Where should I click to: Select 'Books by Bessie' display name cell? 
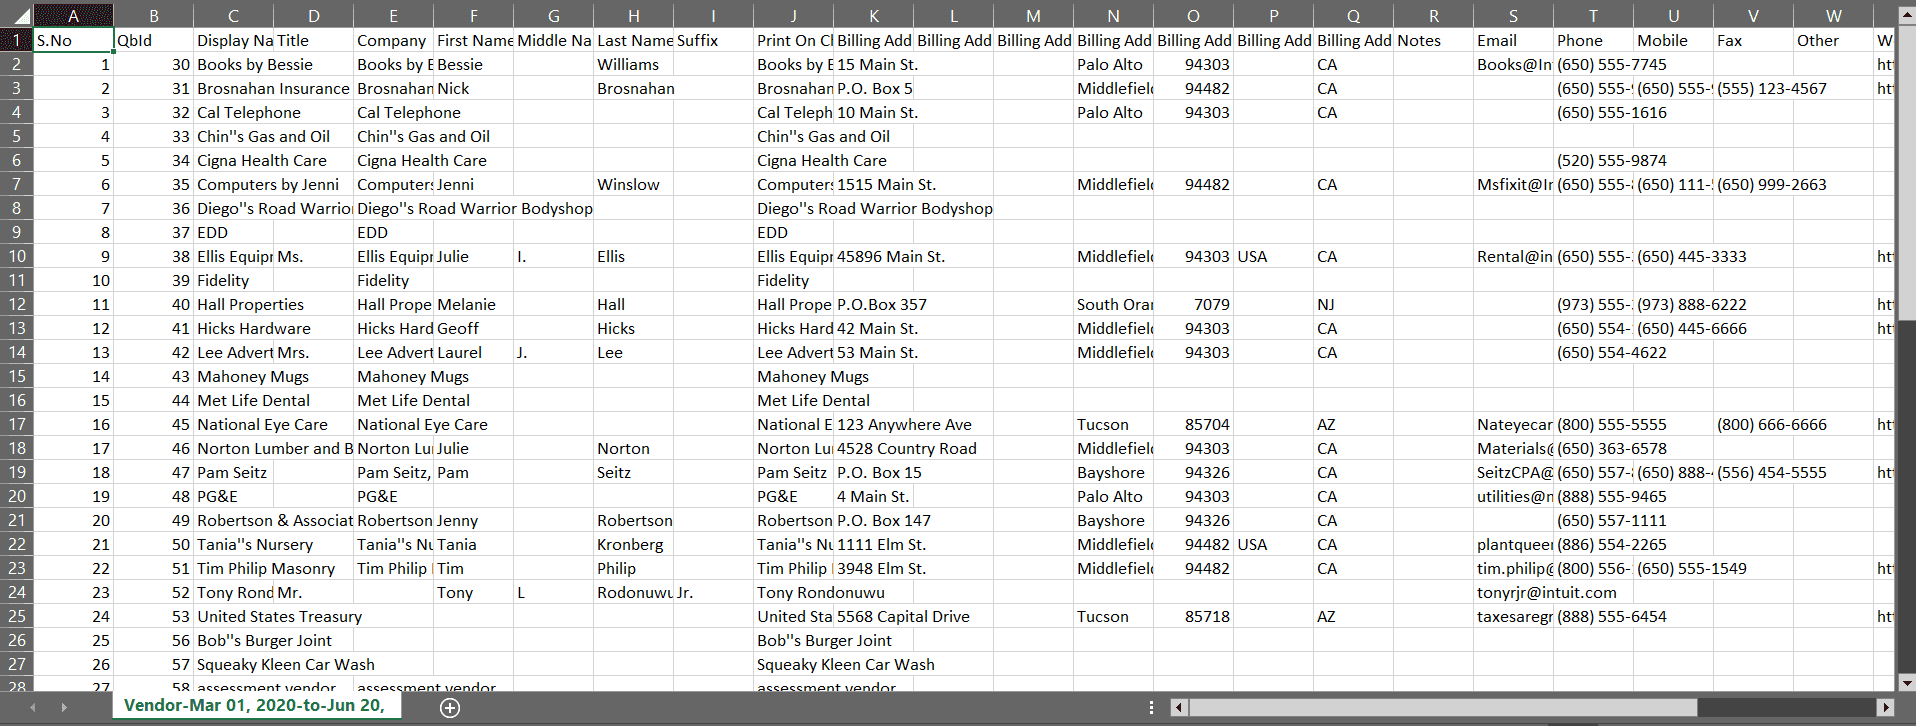point(233,64)
